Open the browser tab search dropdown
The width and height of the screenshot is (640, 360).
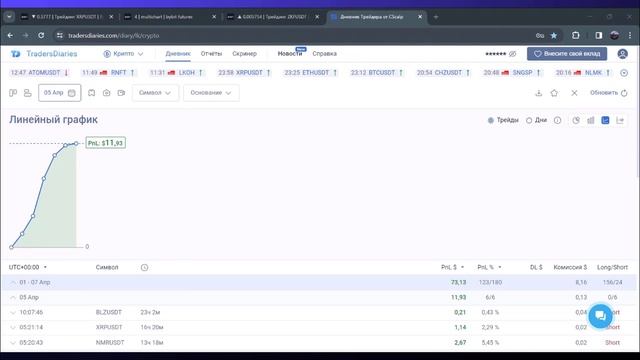(x=9, y=17)
